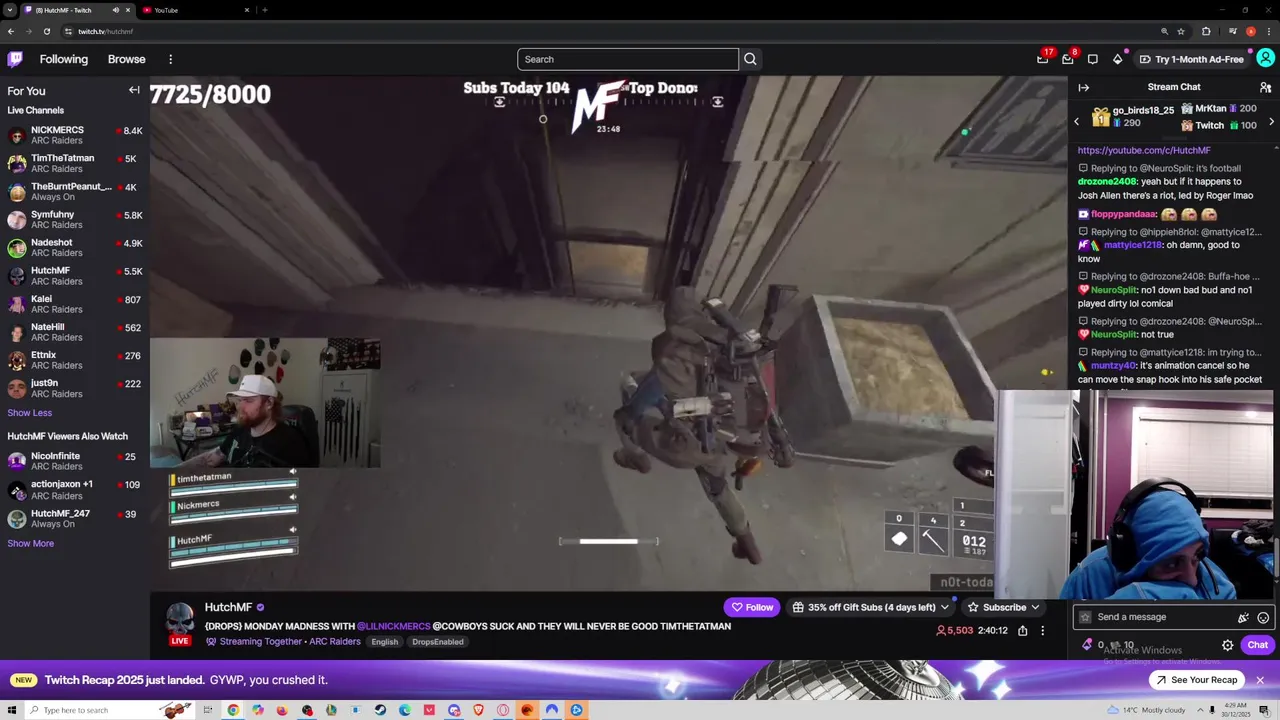This screenshot has width=1280, height=720.
Task: Follow the HutchMF channel
Action: (x=752, y=607)
